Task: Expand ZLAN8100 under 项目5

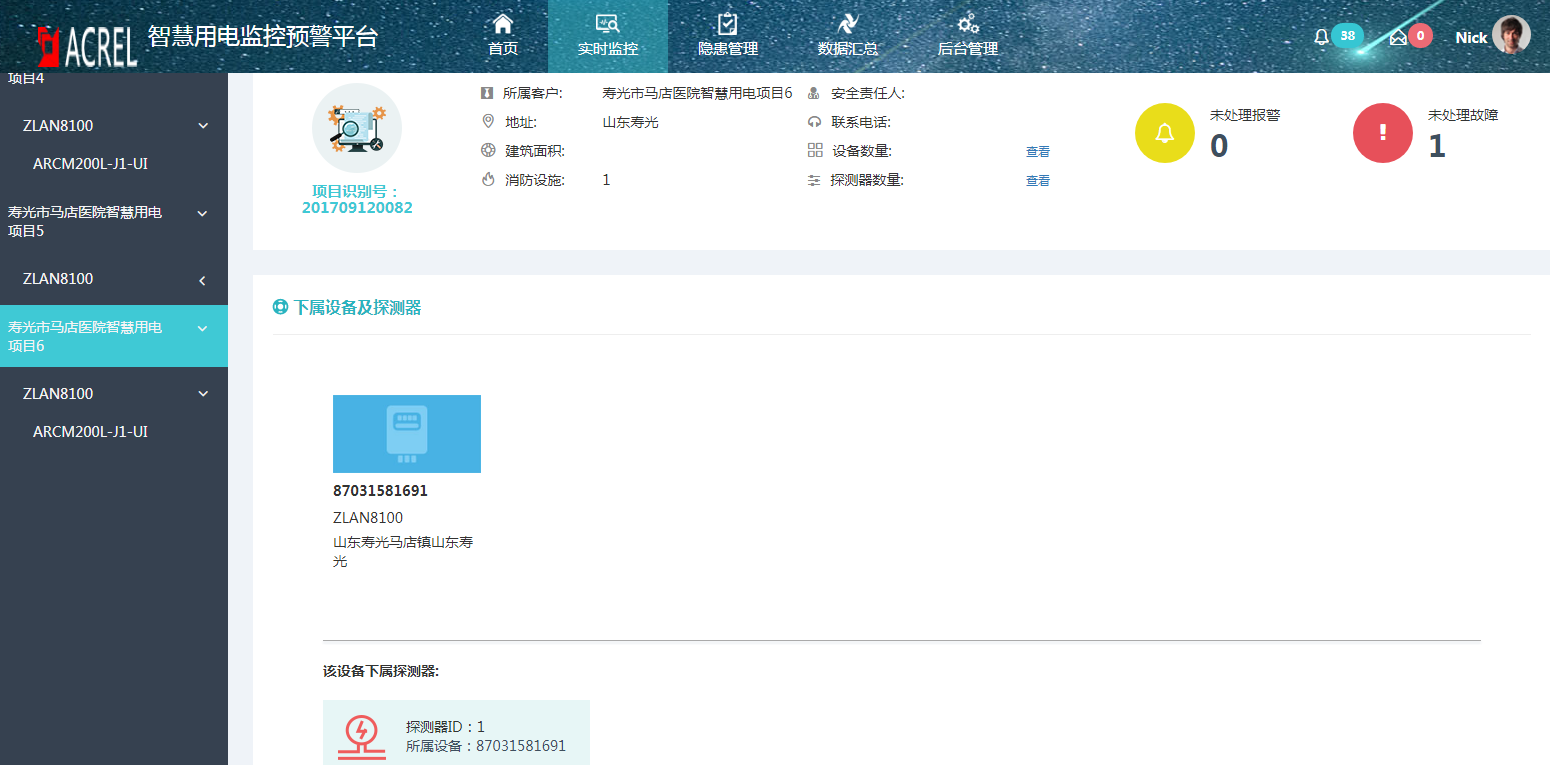Action: 203,280
